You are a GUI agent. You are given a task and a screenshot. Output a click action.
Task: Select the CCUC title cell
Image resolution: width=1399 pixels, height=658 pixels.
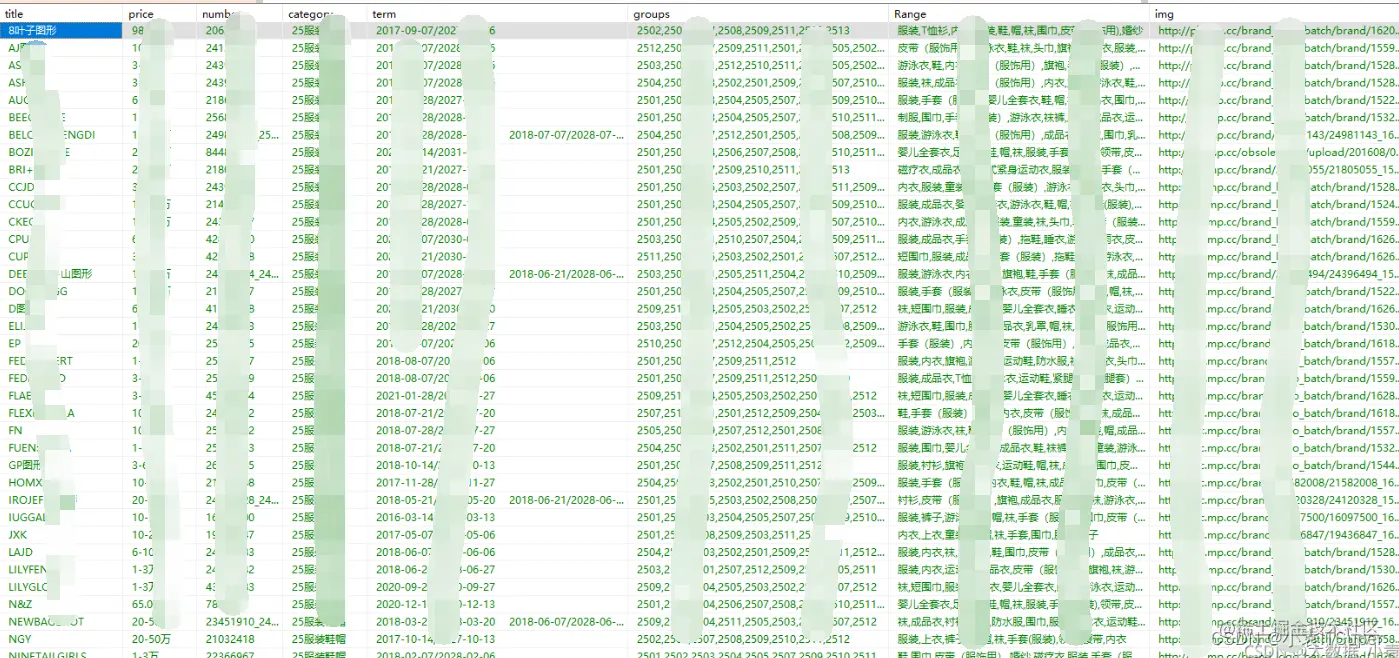63,204
